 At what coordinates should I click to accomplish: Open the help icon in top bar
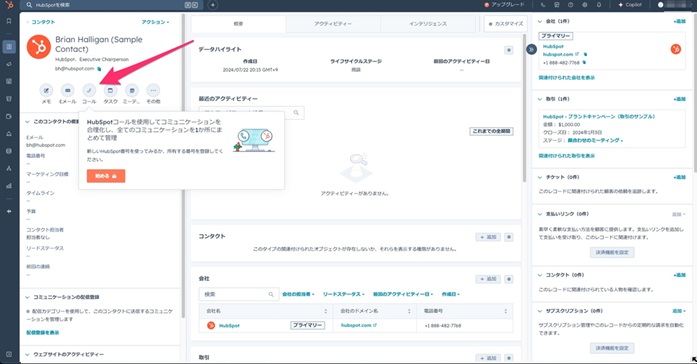tap(570, 5)
